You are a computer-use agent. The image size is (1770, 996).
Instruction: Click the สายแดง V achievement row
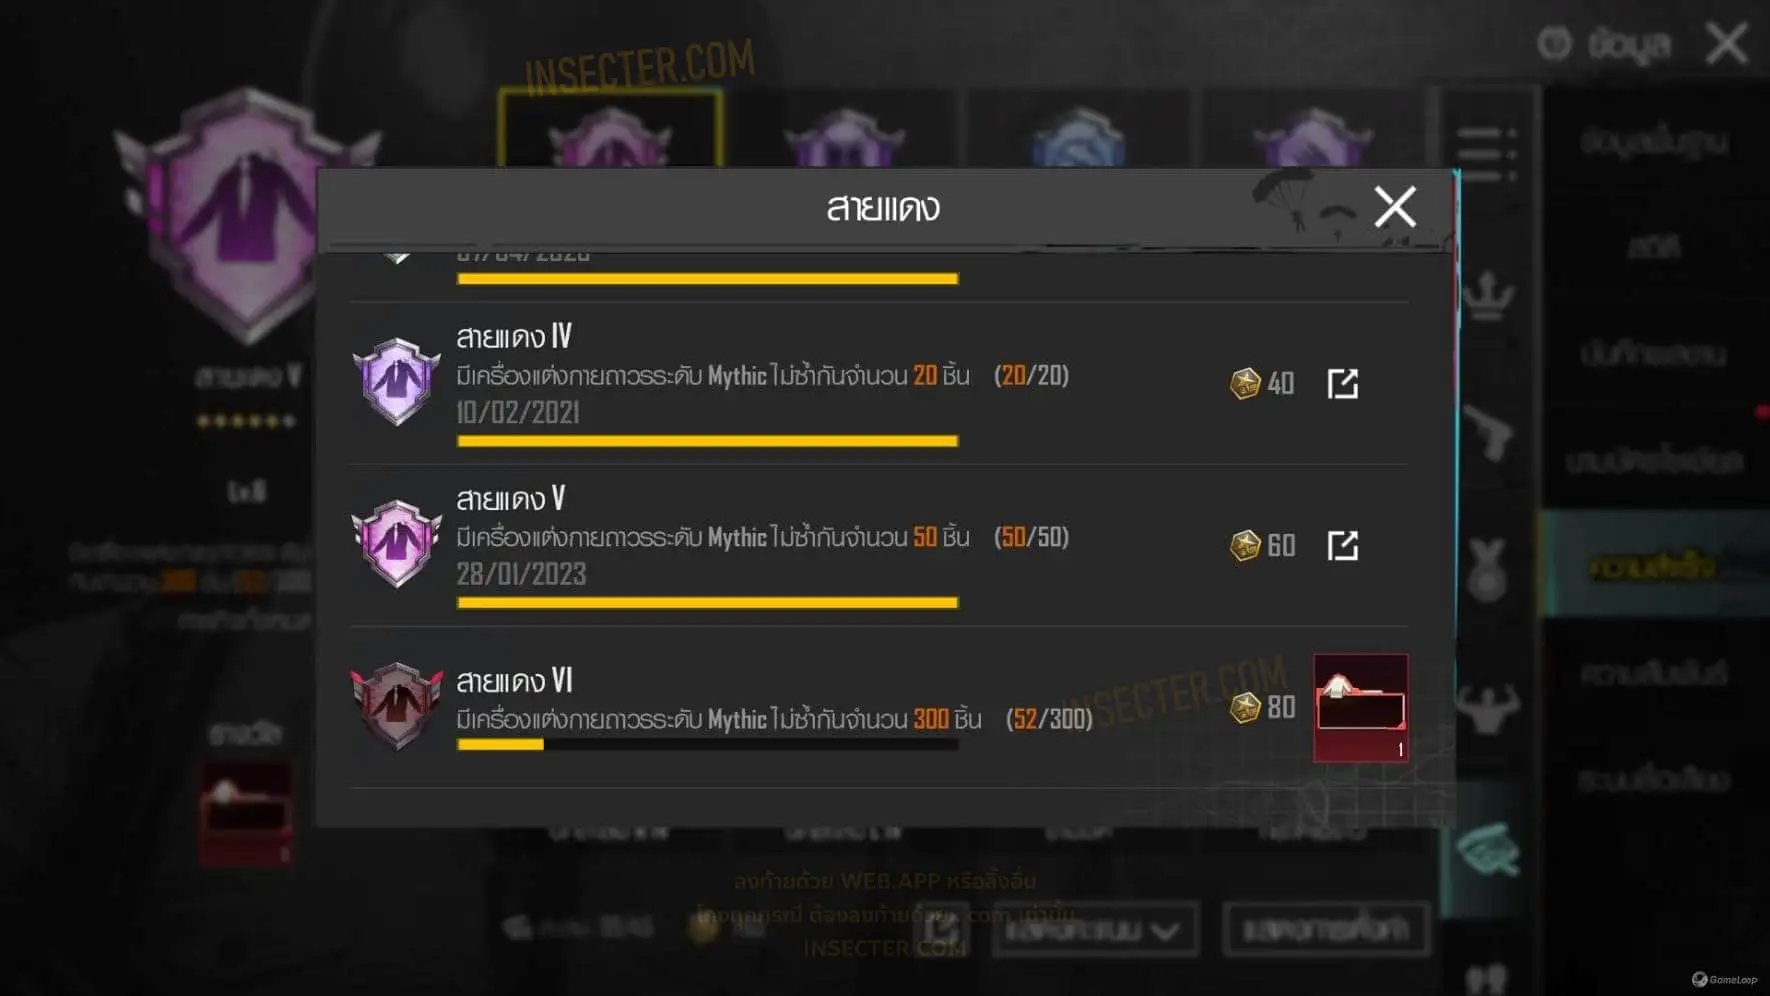tap(878, 545)
